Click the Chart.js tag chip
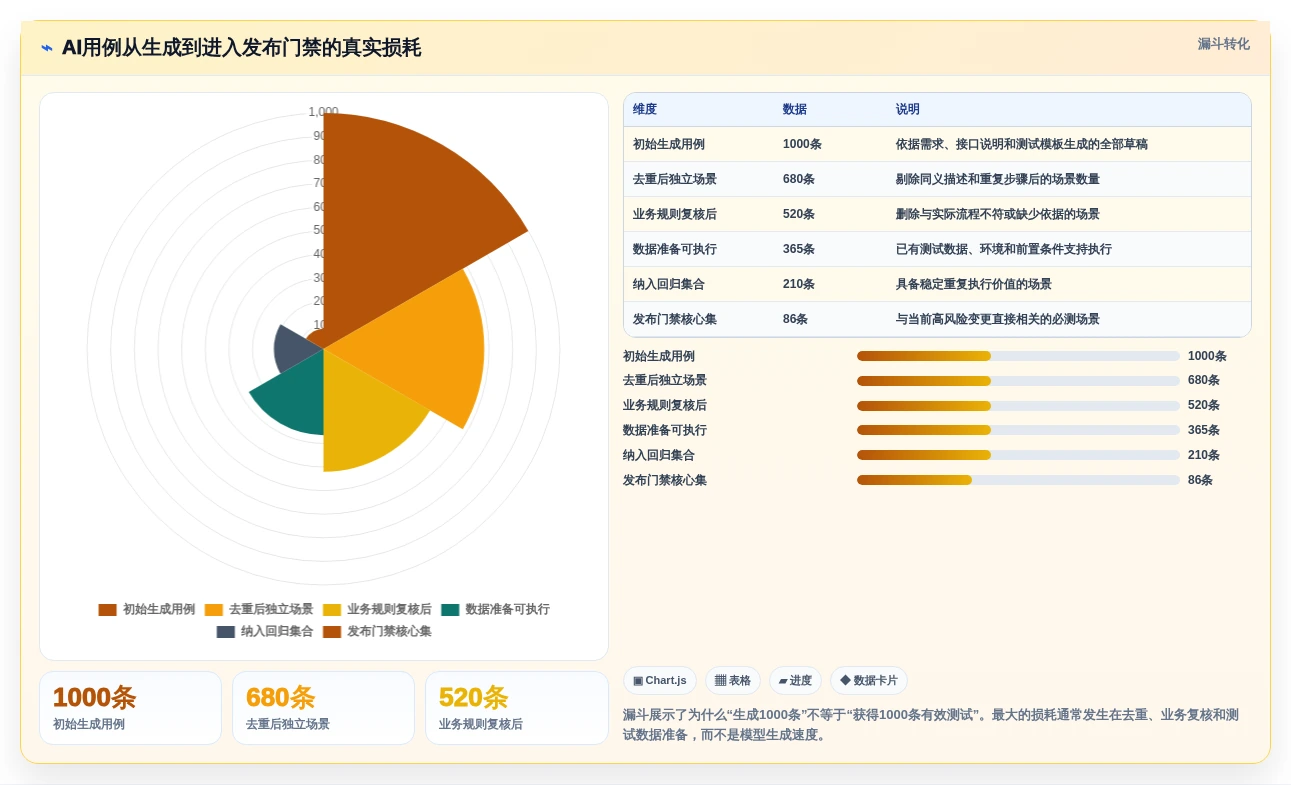 click(660, 681)
